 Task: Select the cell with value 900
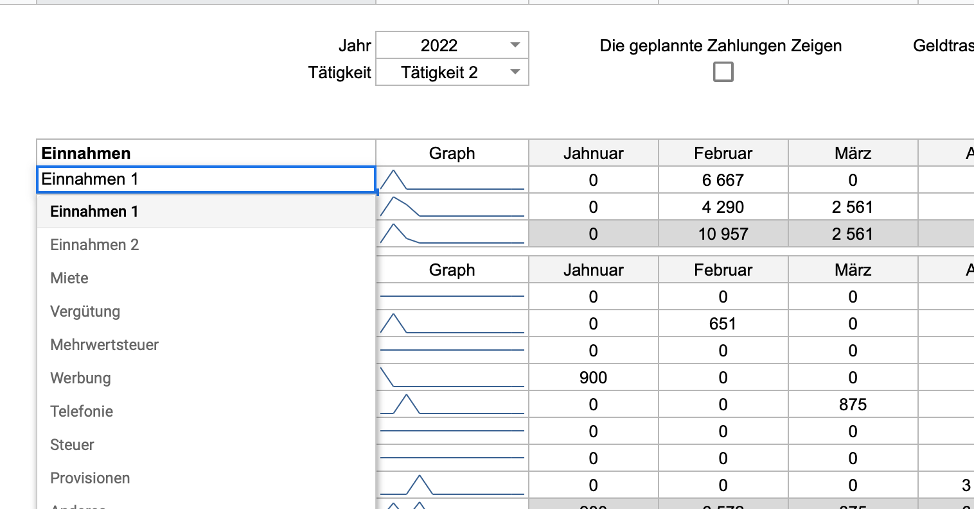click(593, 378)
